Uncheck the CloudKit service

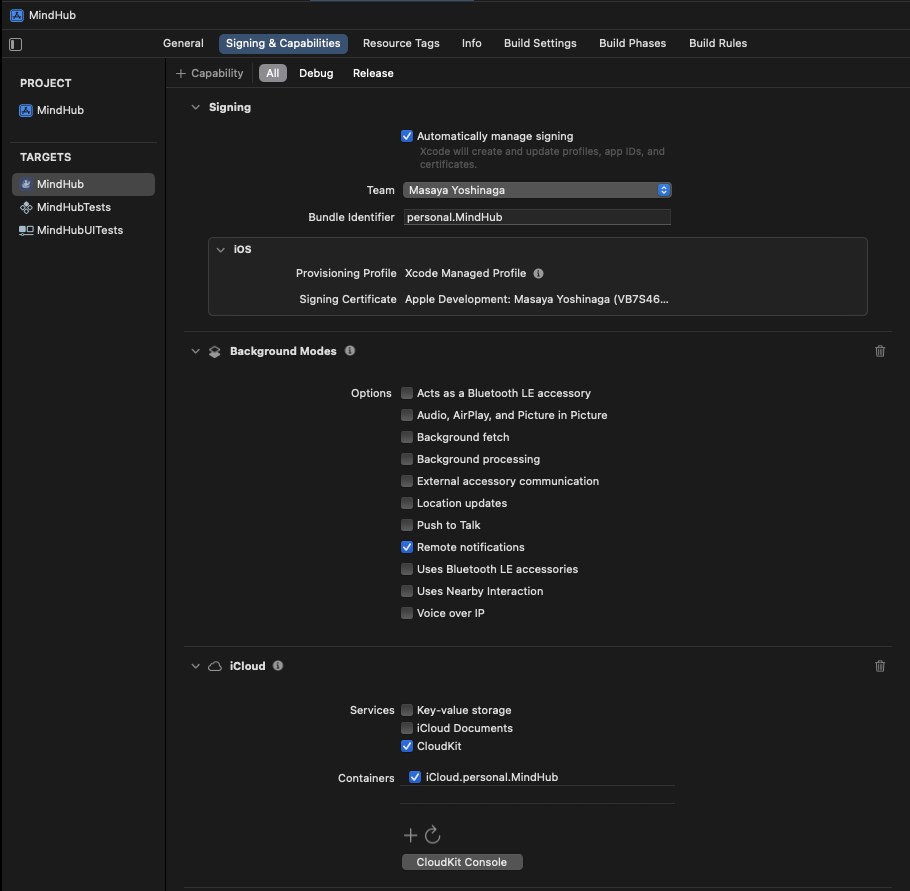point(407,746)
